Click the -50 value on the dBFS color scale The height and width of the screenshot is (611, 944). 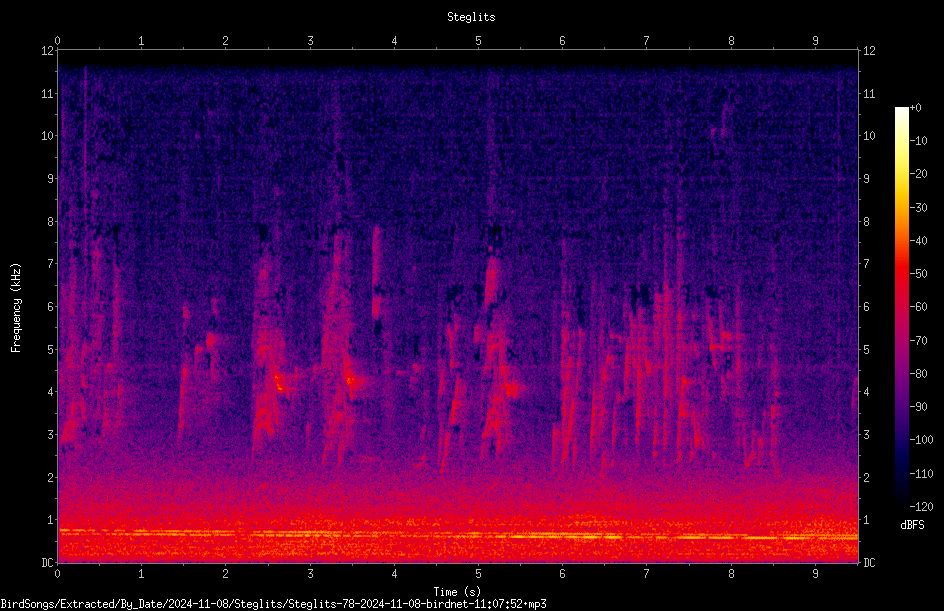click(919, 274)
